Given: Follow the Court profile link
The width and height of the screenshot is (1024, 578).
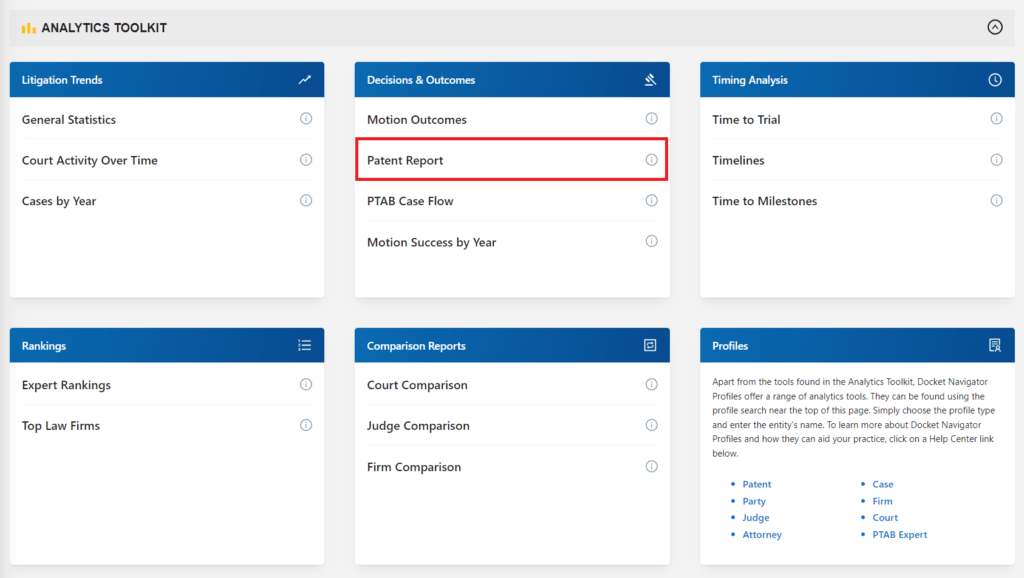Looking at the screenshot, I should (885, 517).
